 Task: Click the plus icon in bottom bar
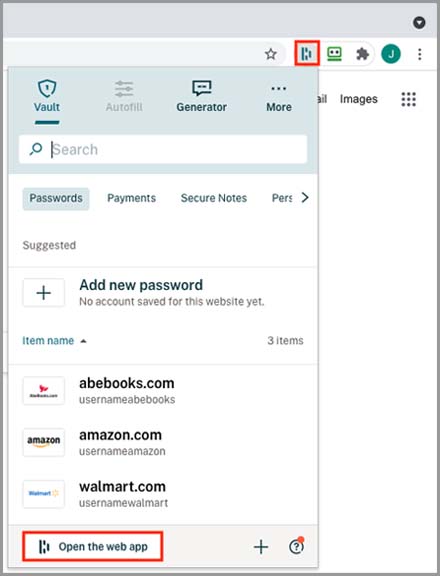coord(261,547)
